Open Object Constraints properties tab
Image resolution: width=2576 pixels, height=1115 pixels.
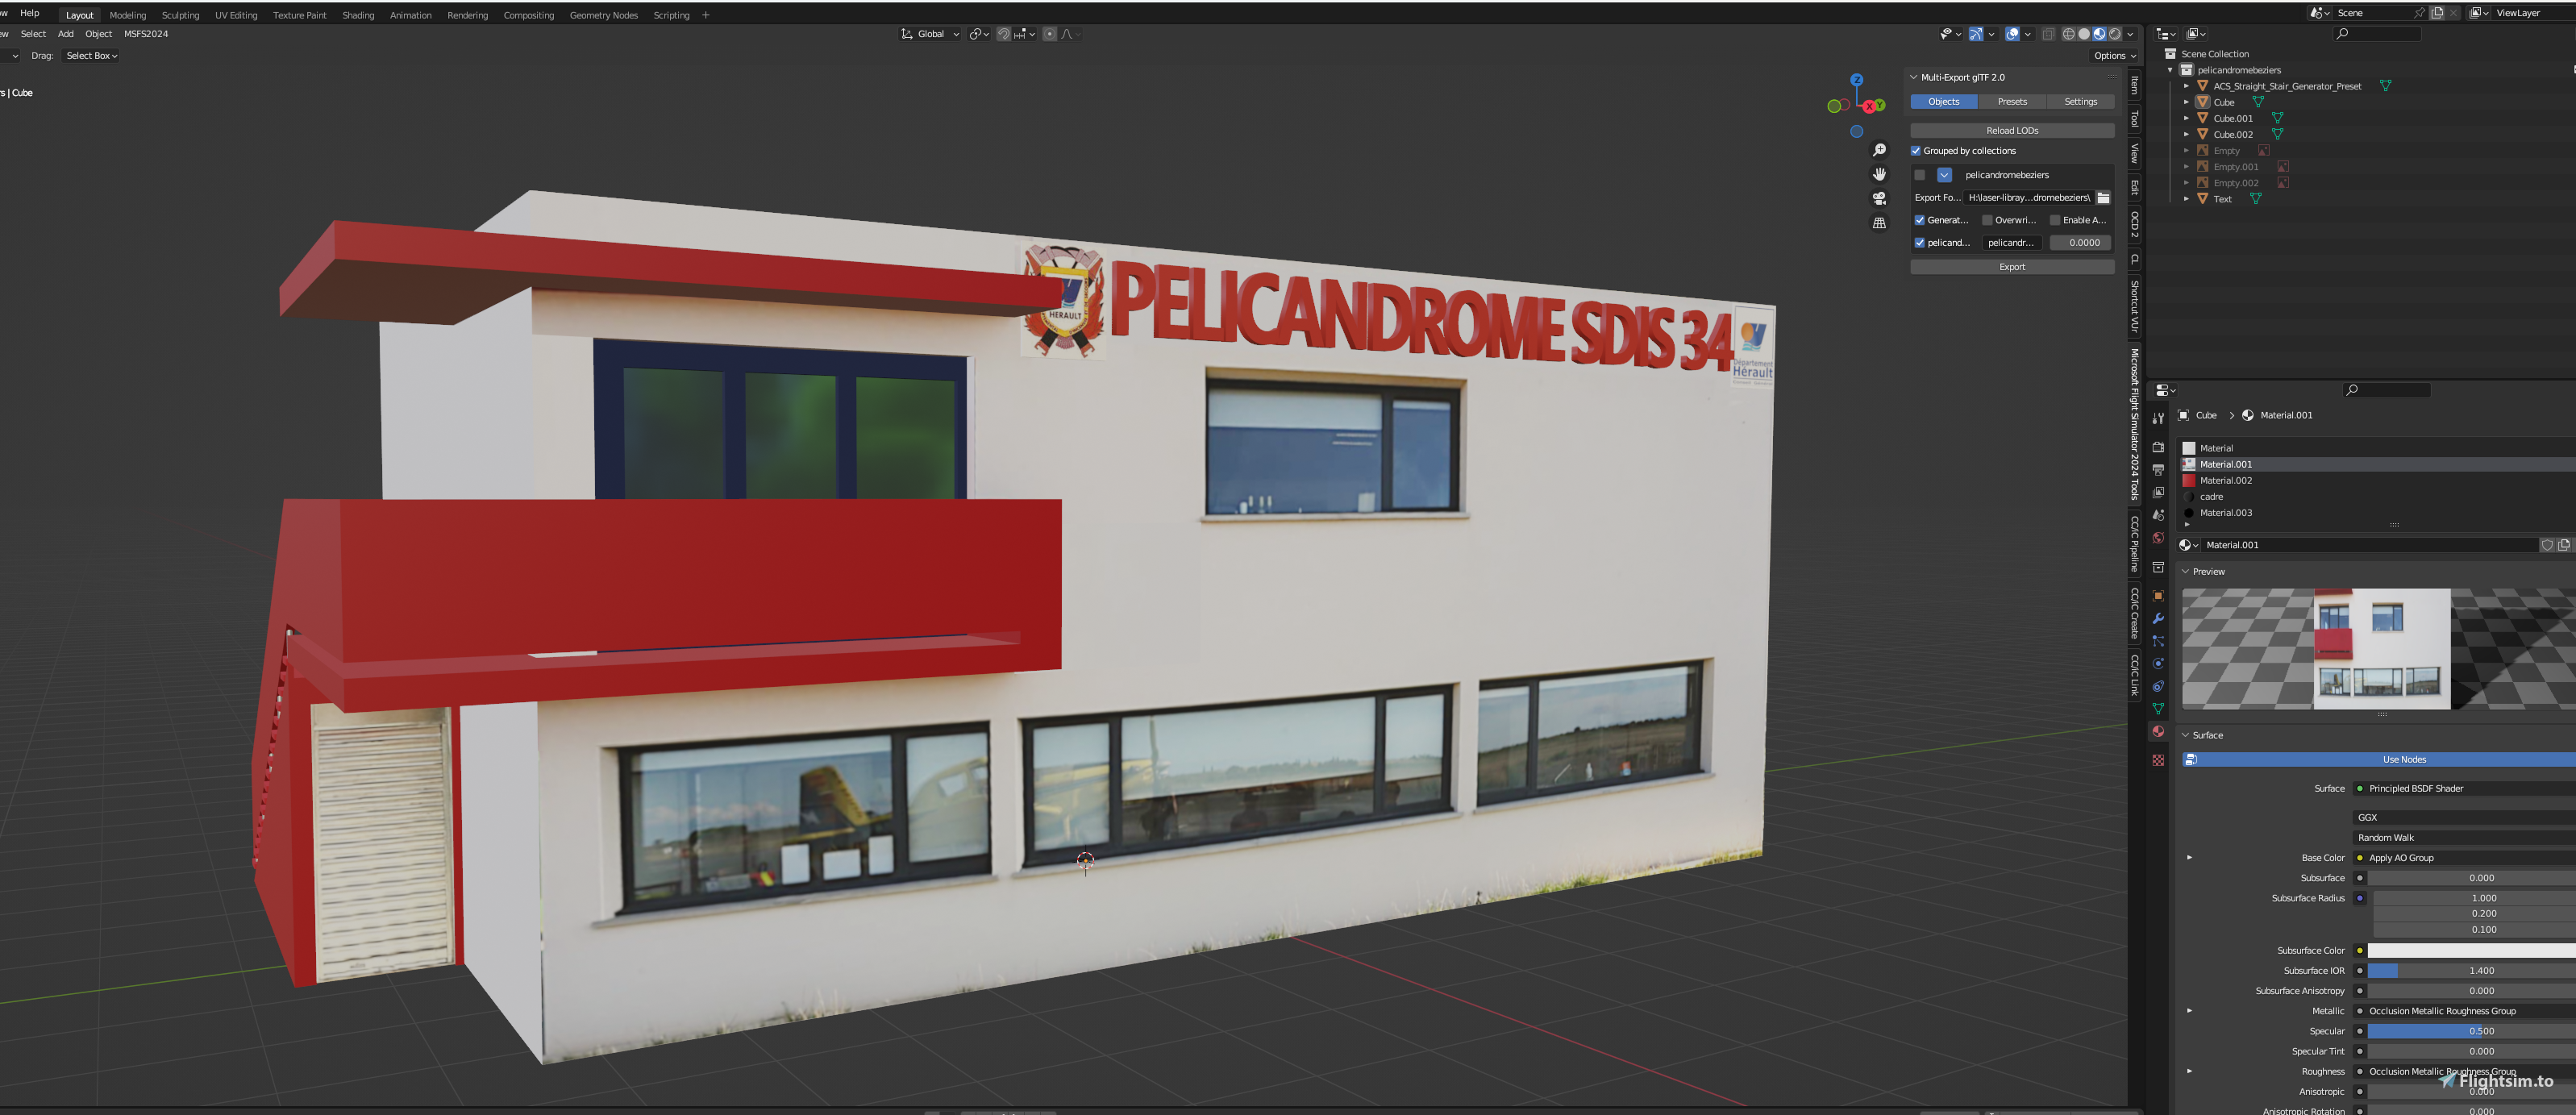2158,686
